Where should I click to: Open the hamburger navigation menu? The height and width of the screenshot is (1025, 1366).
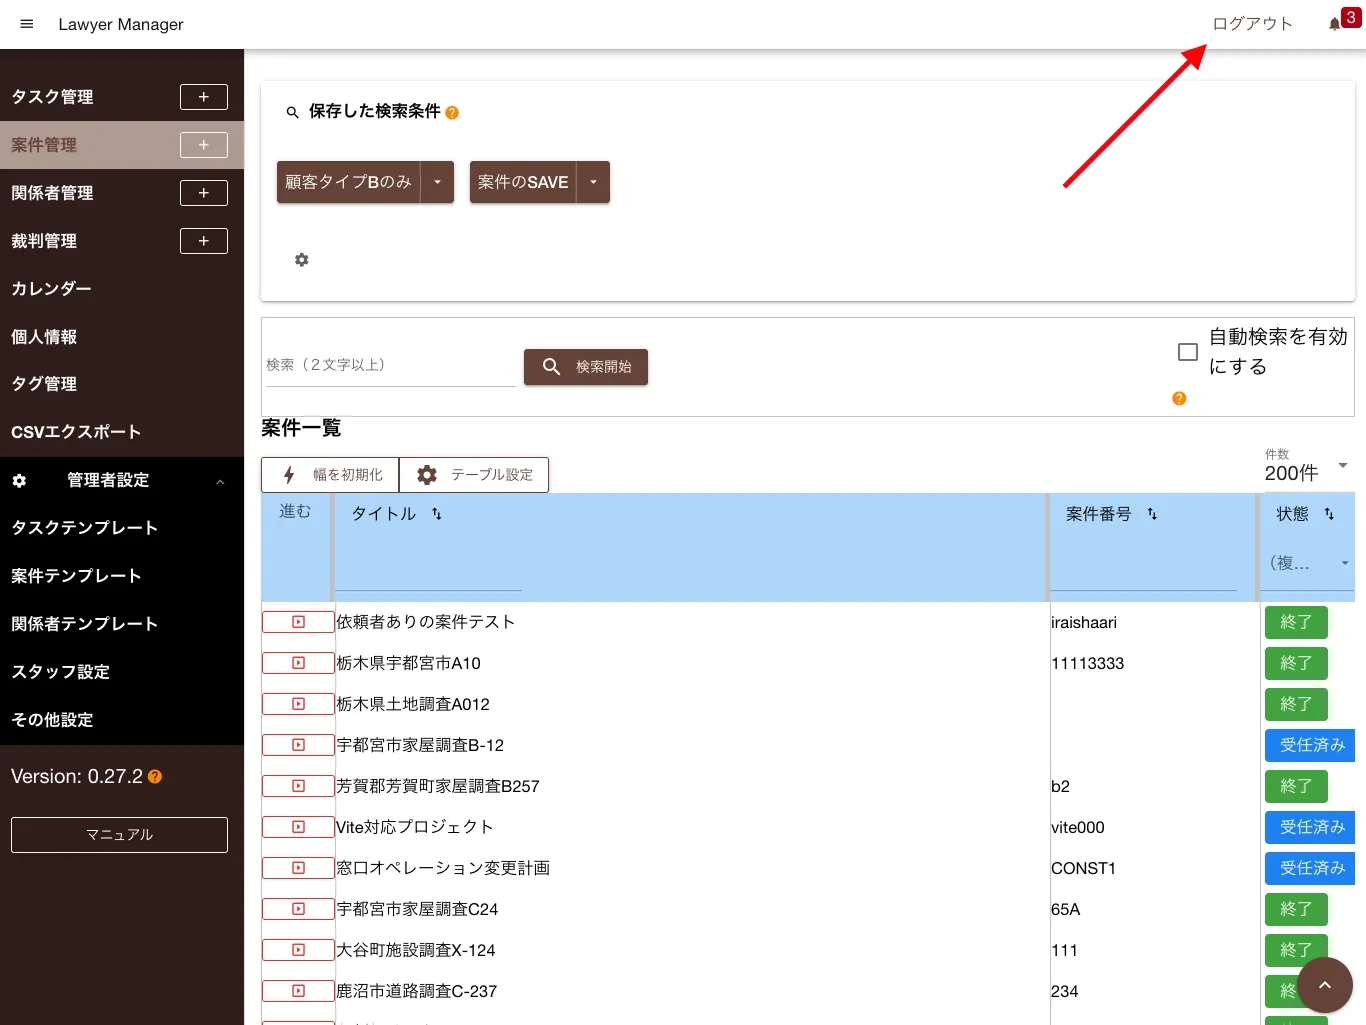[x=27, y=24]
